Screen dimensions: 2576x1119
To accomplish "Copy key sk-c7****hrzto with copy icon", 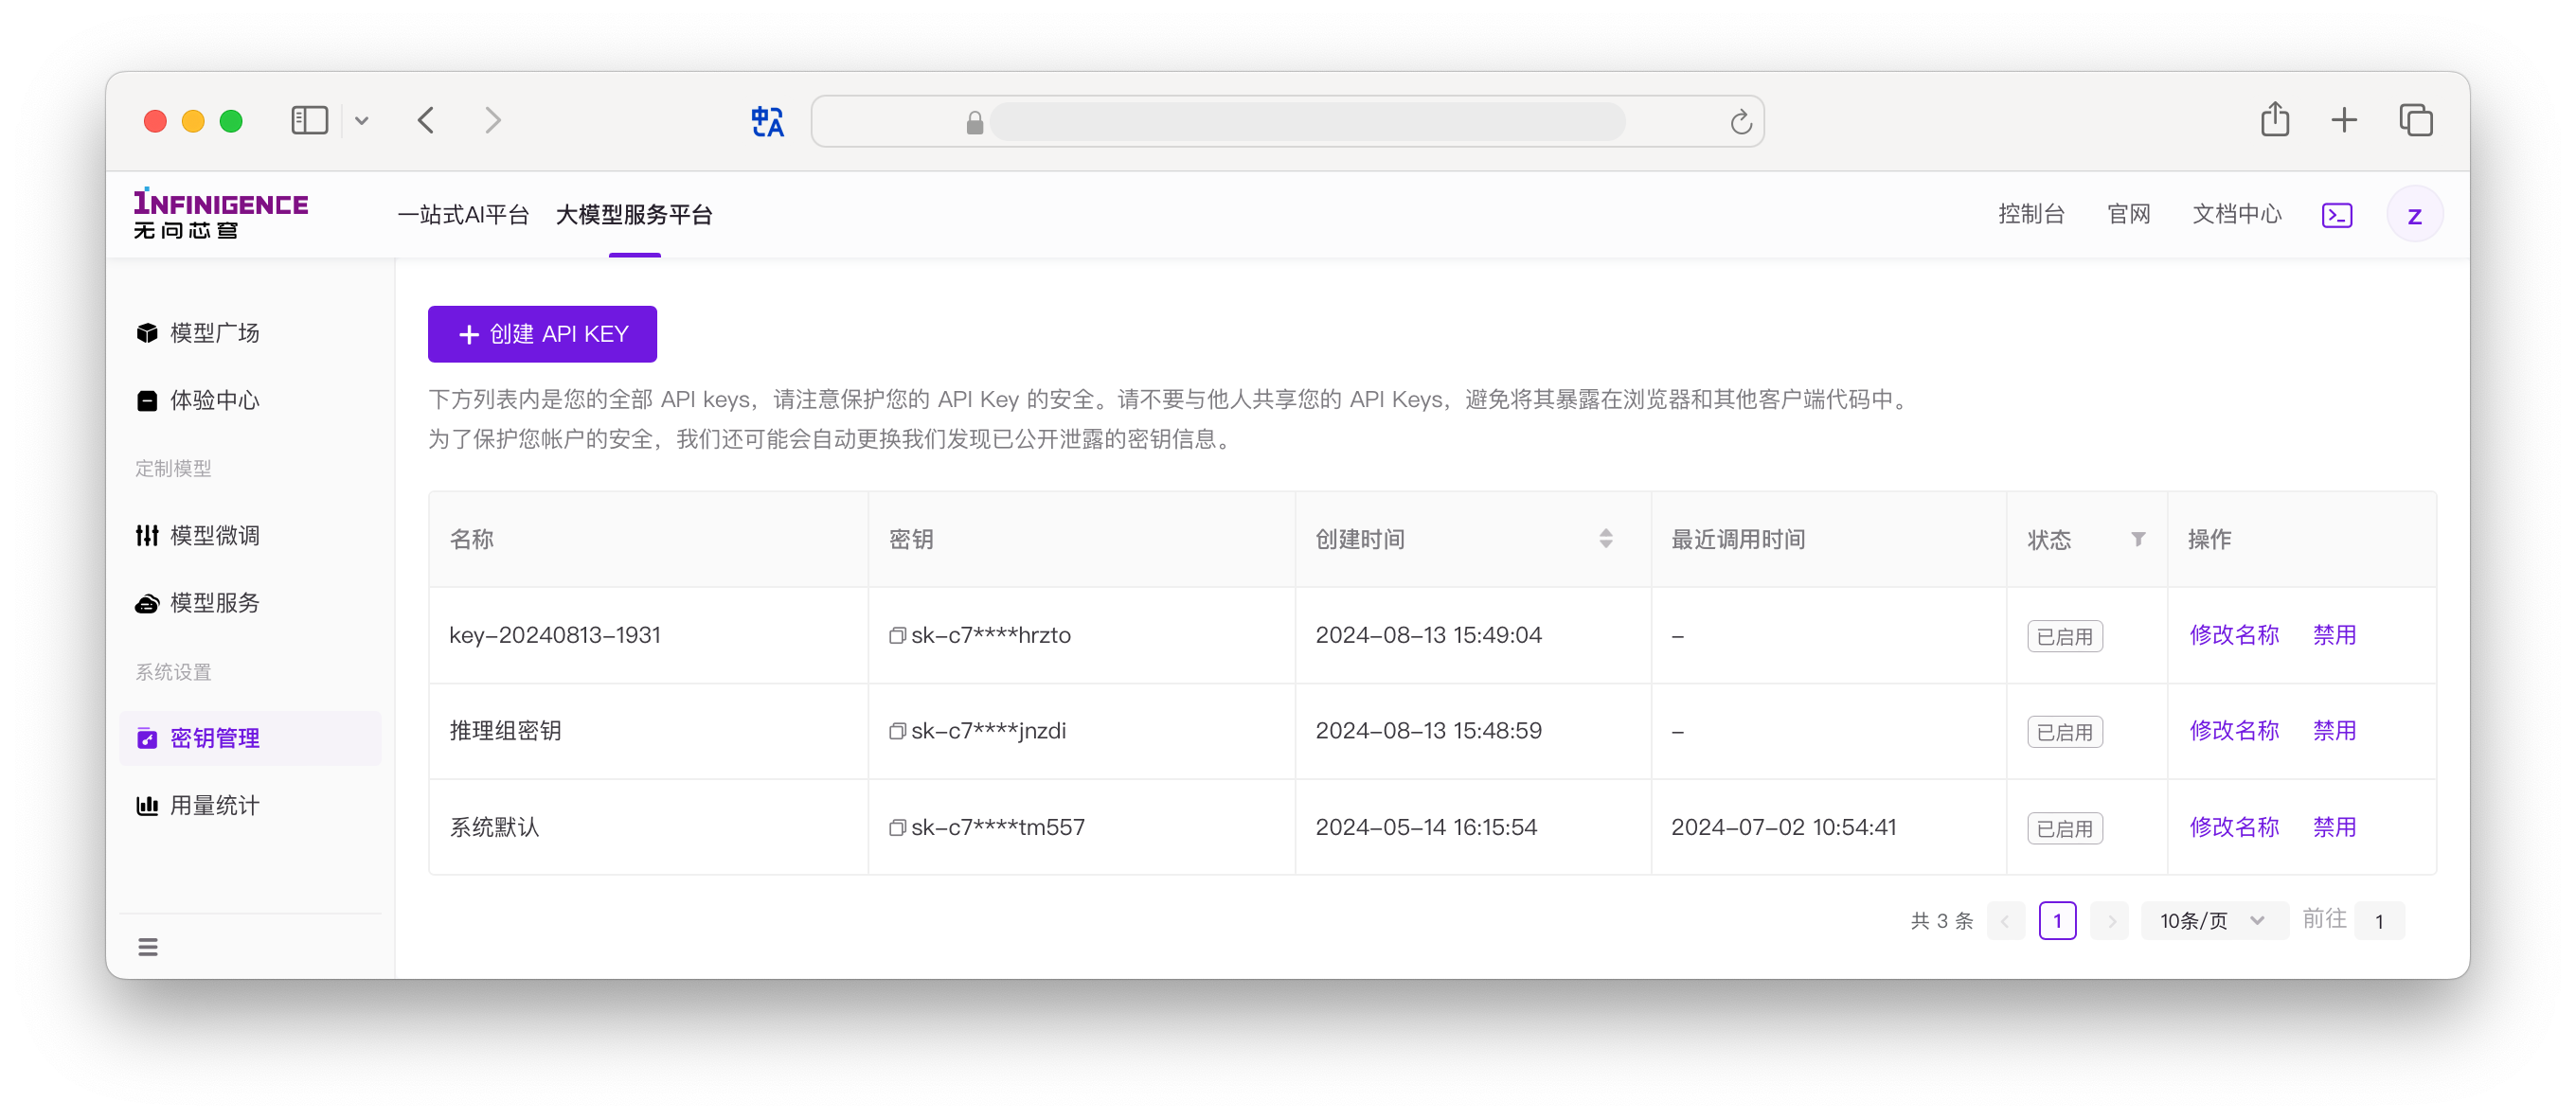I will [x=897, y=636].
